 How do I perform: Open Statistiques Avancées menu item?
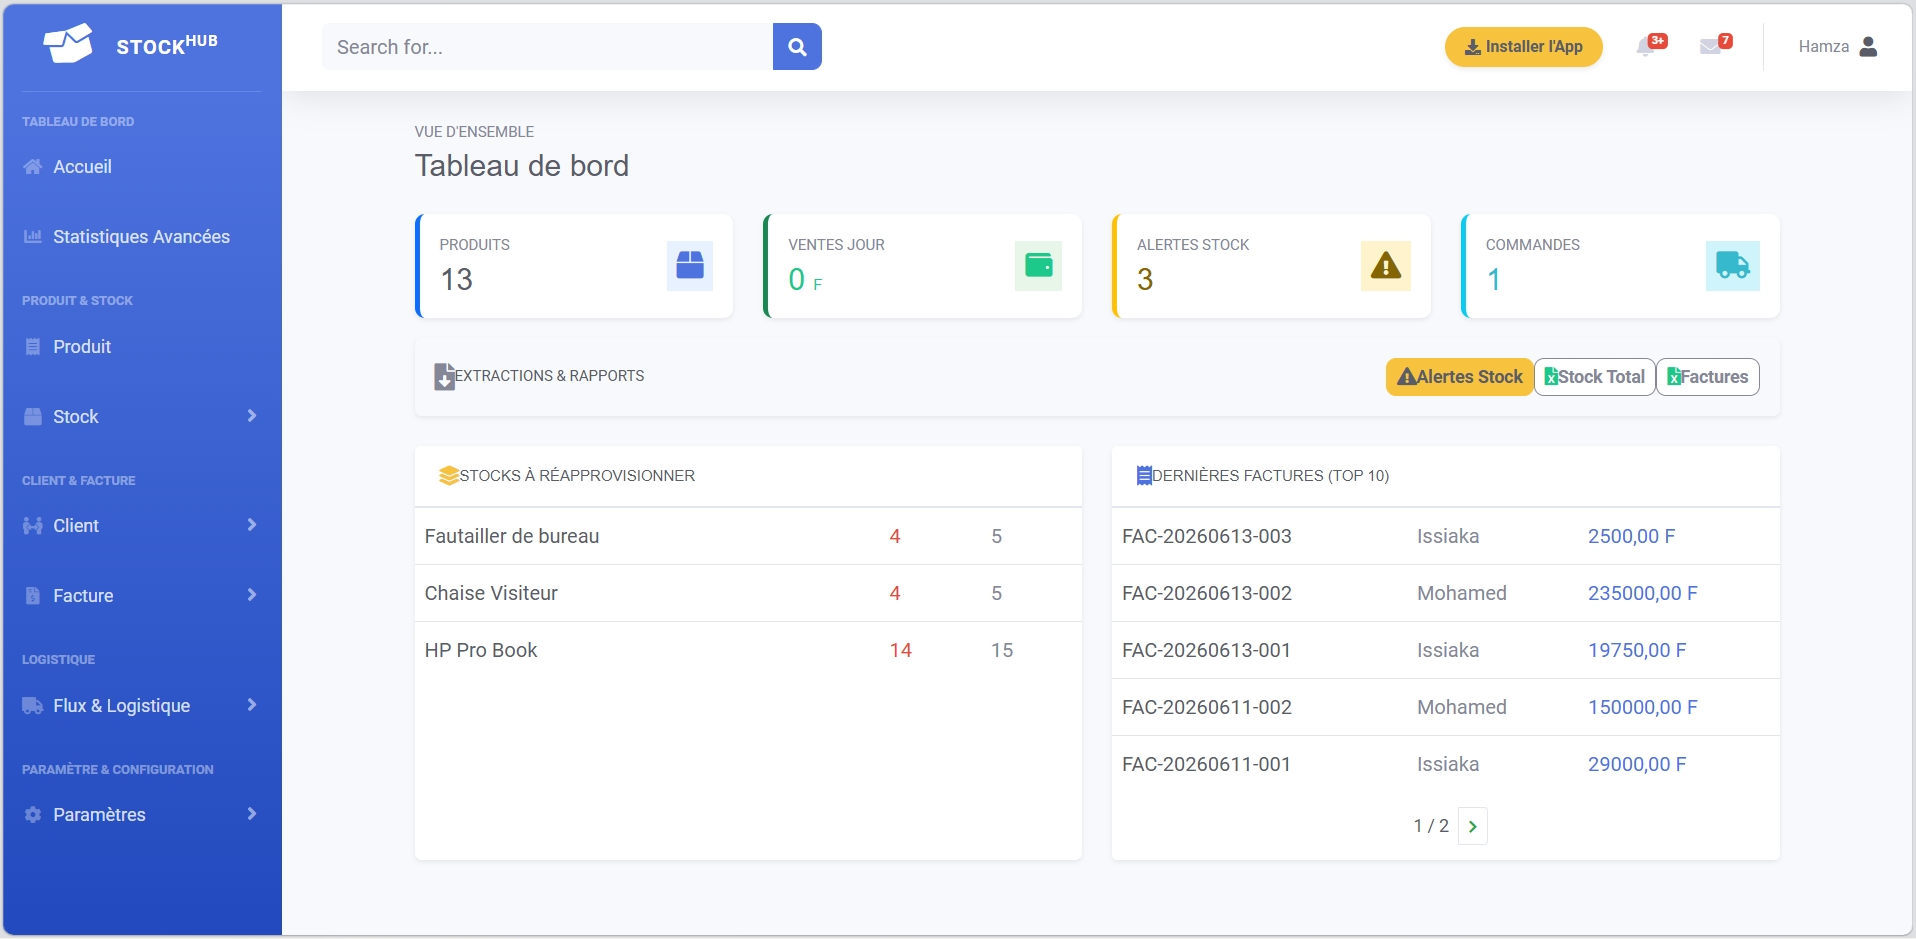pyautogui.click(x=142, y=237)
